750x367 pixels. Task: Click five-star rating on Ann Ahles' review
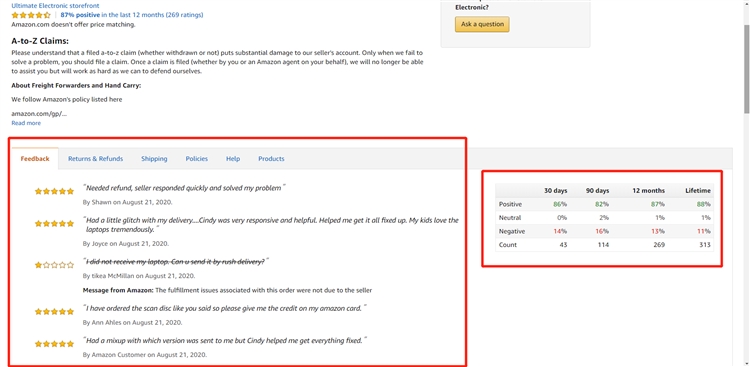(55, 311)
